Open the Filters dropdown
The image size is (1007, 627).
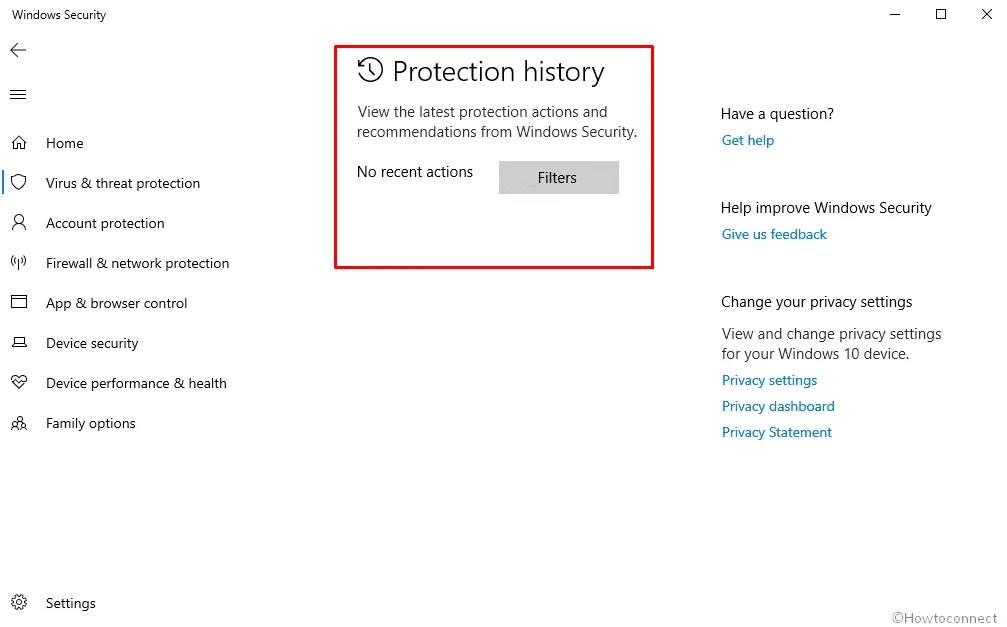coord(558,177)
